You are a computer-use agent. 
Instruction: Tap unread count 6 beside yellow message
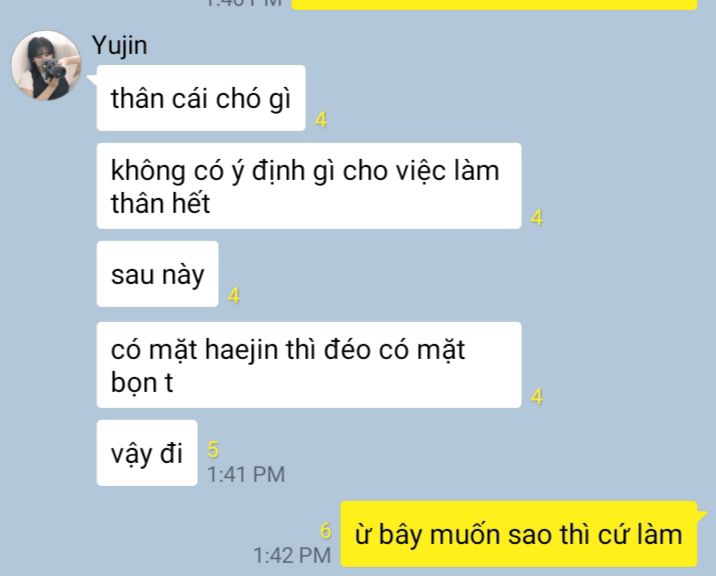click(x=326, y=531)
